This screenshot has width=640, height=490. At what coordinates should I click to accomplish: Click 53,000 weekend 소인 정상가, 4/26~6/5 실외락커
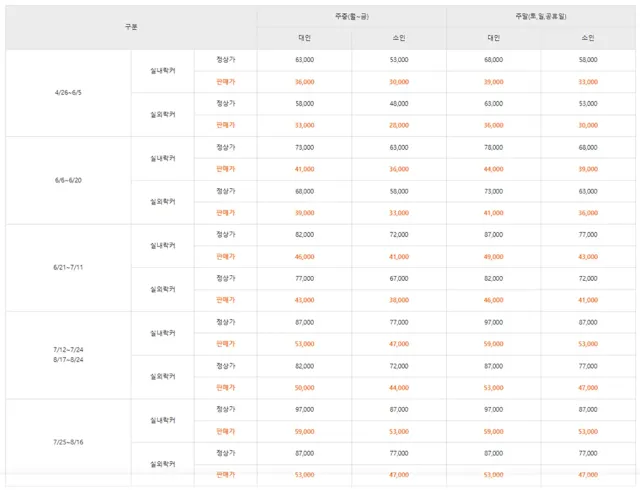tap(588, 104)
